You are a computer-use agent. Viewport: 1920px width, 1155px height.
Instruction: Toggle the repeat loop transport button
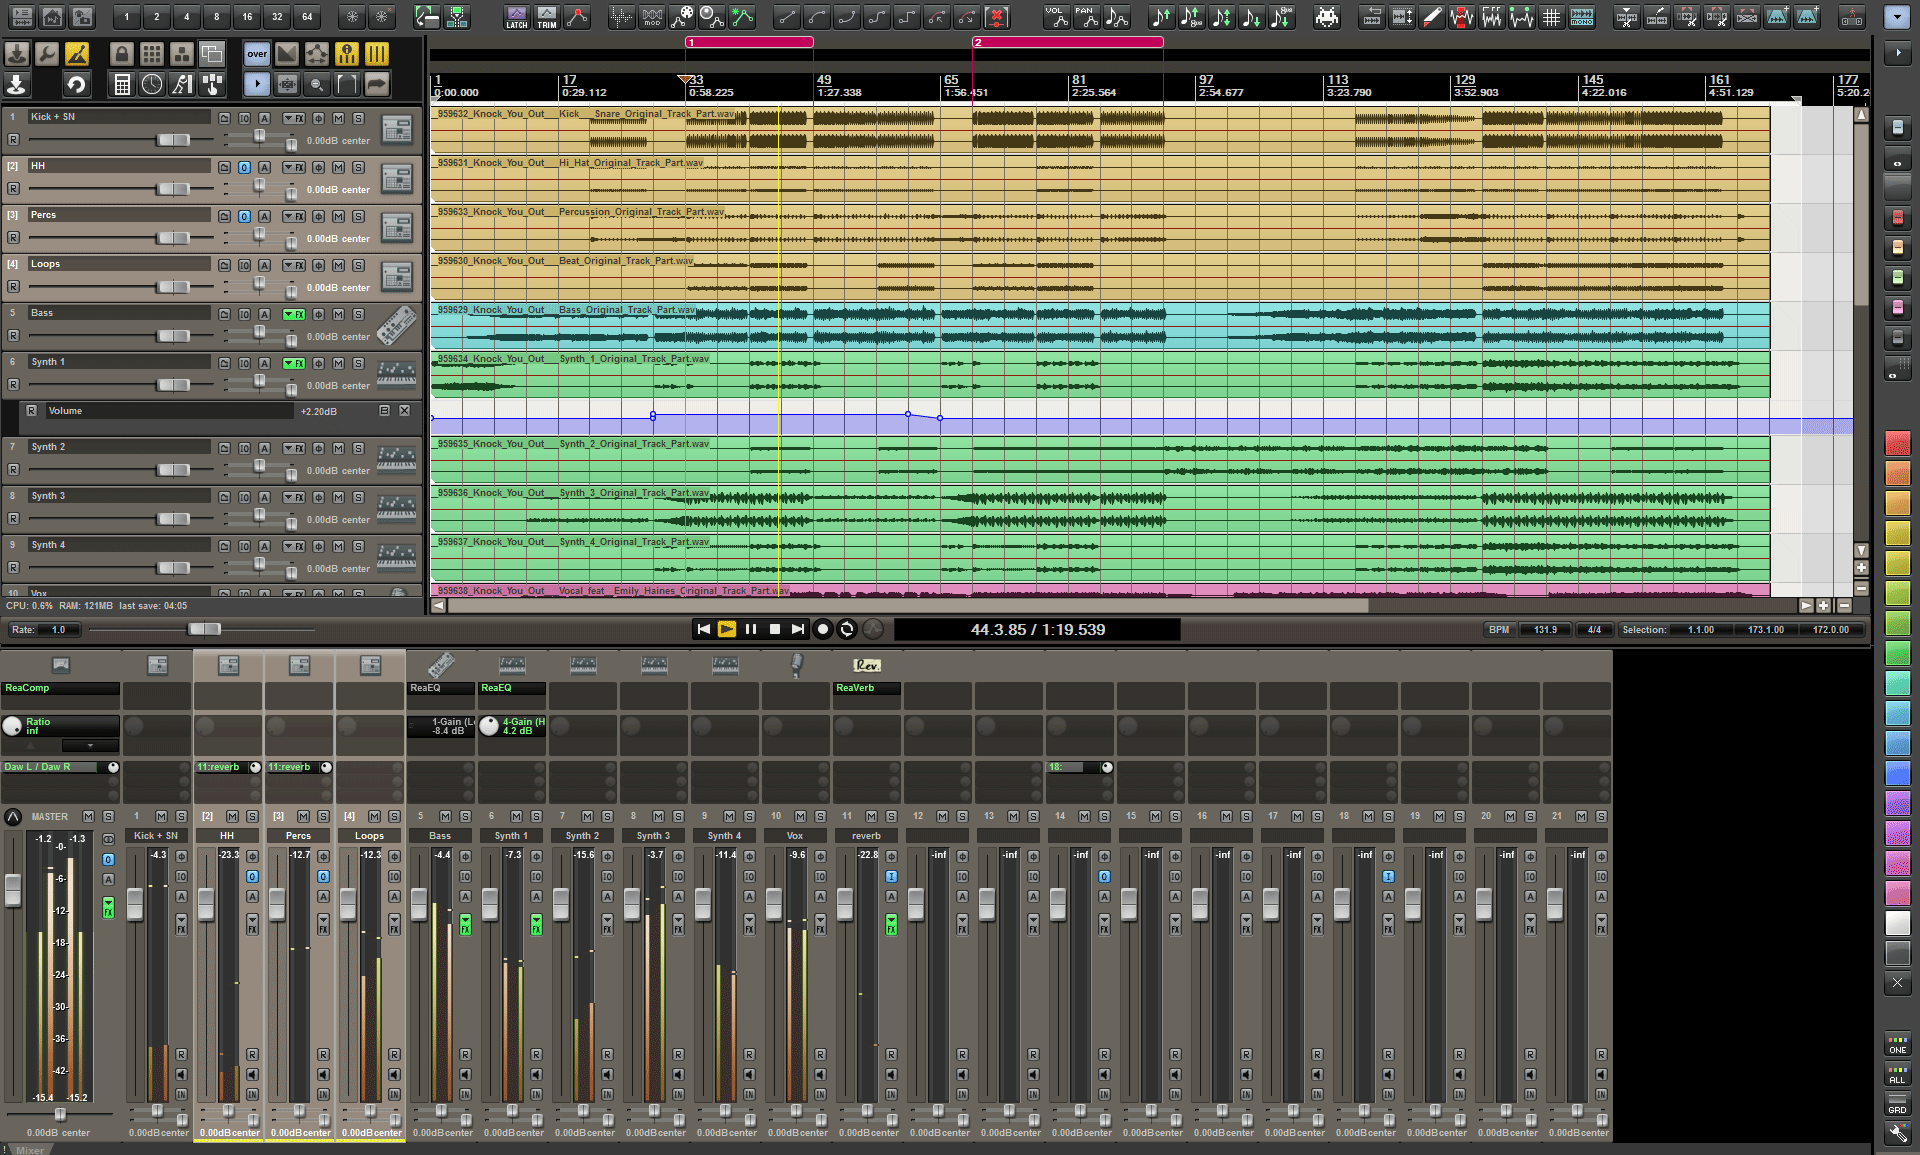pos(847,629)
